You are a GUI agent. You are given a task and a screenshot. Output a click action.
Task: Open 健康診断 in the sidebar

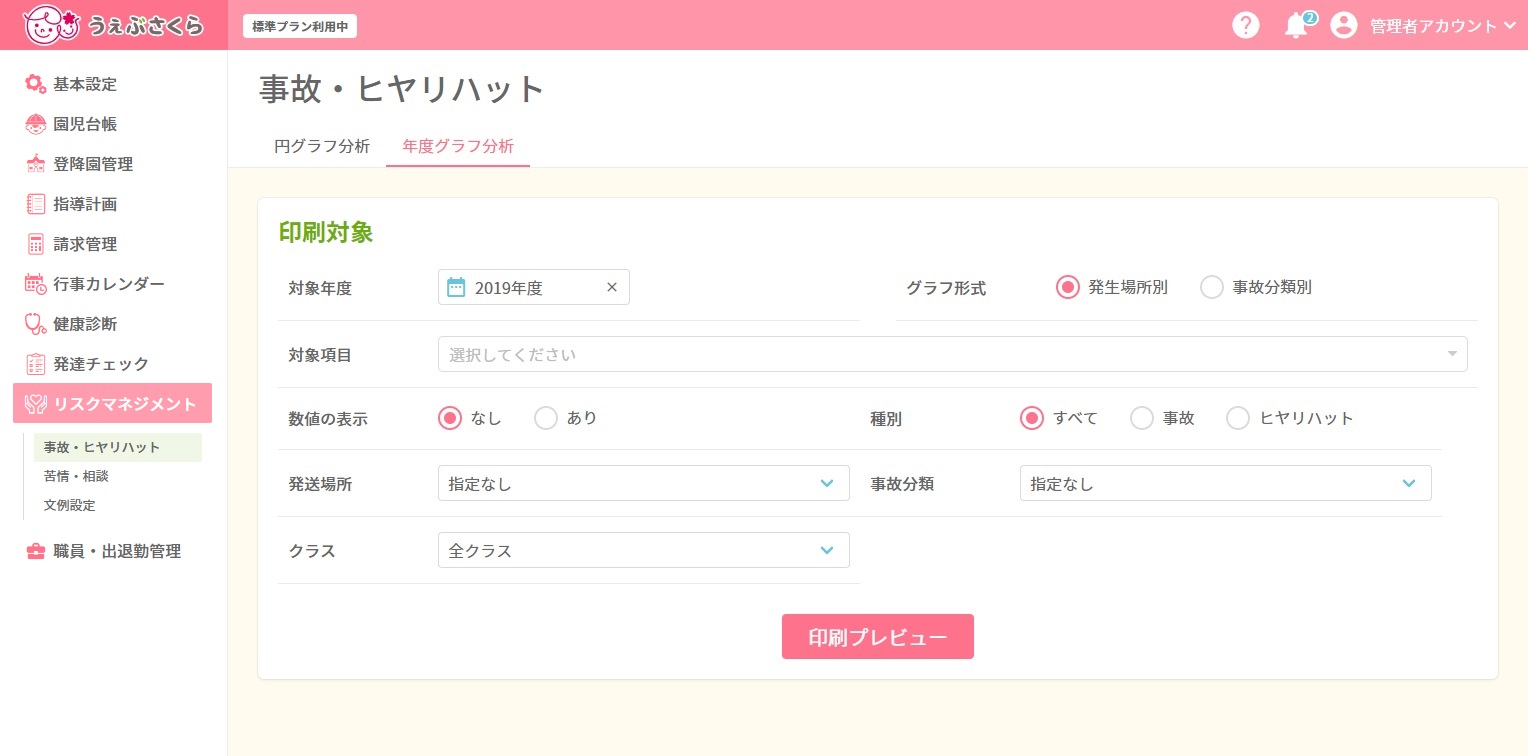coord(85,324)
